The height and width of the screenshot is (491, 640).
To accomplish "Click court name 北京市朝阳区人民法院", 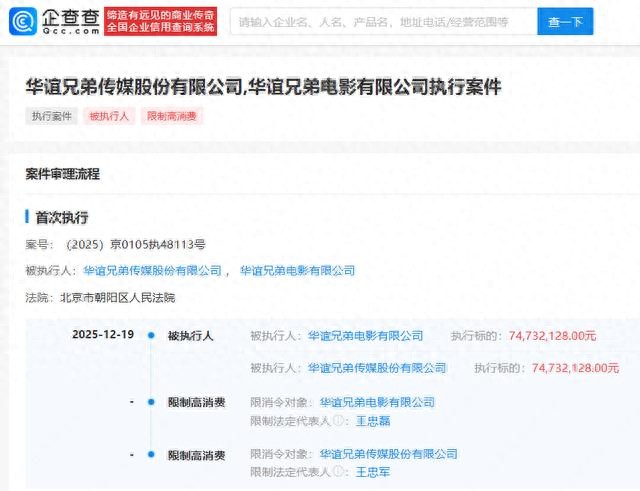I will [x=118, y=298].
